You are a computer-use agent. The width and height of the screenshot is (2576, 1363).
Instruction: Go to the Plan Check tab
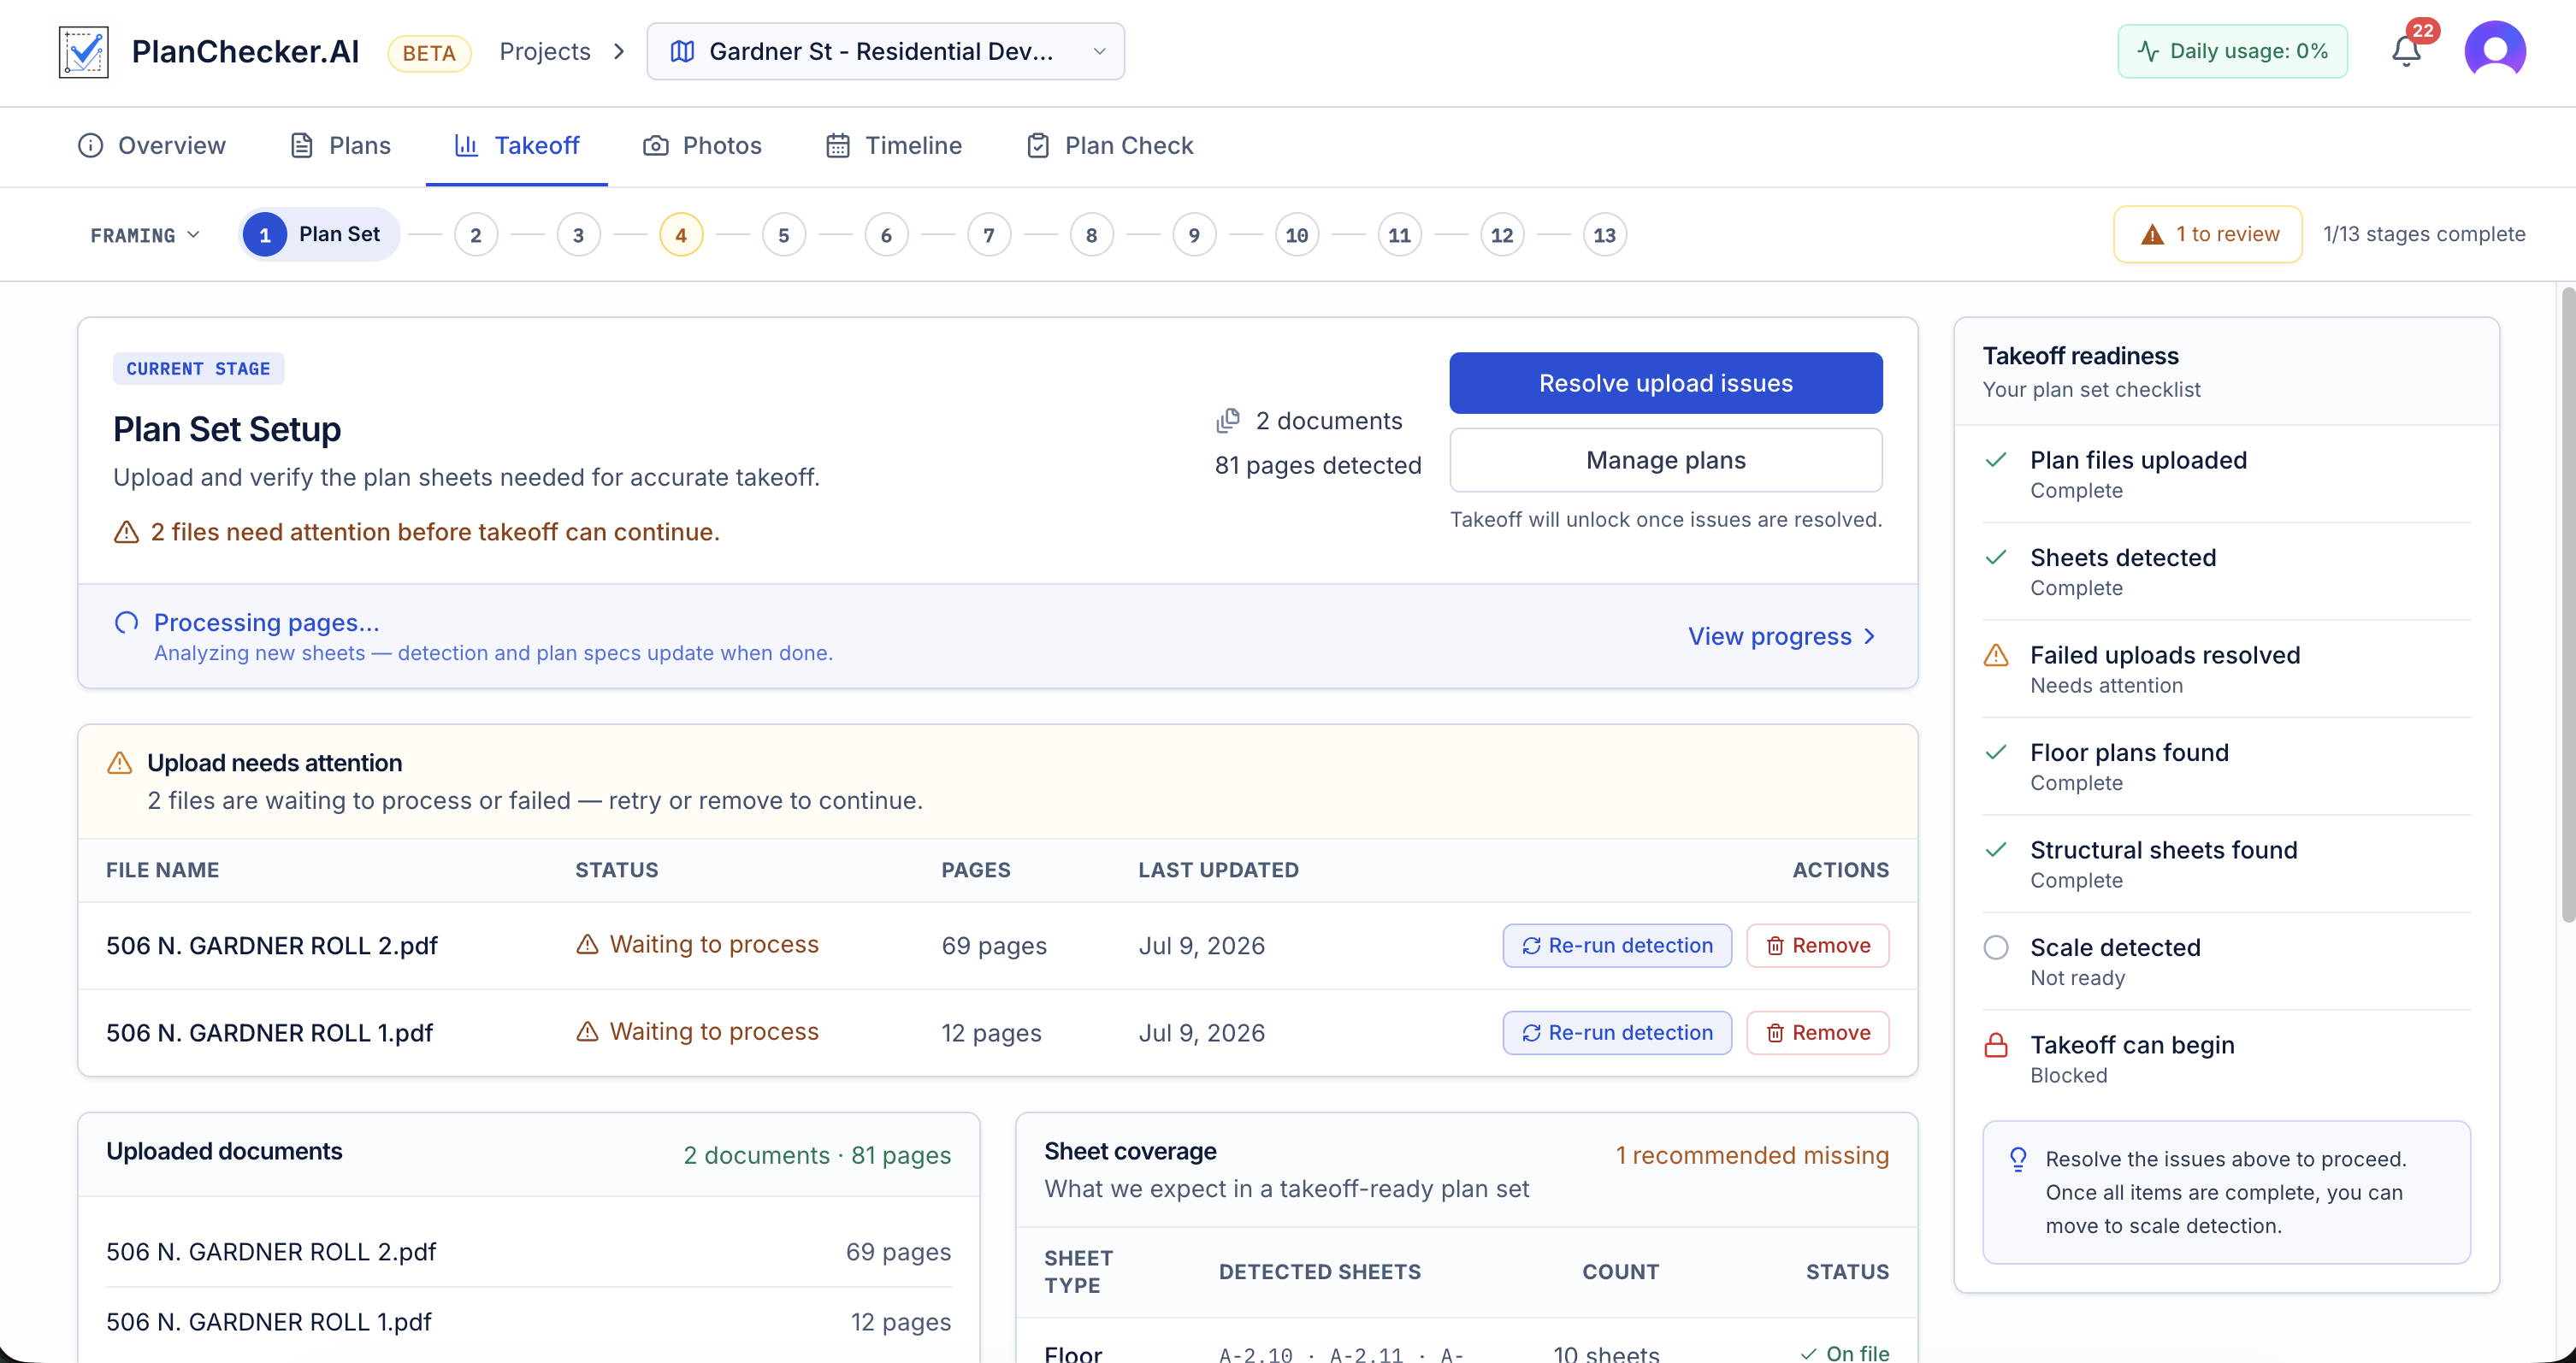[x=1110, y=146]
